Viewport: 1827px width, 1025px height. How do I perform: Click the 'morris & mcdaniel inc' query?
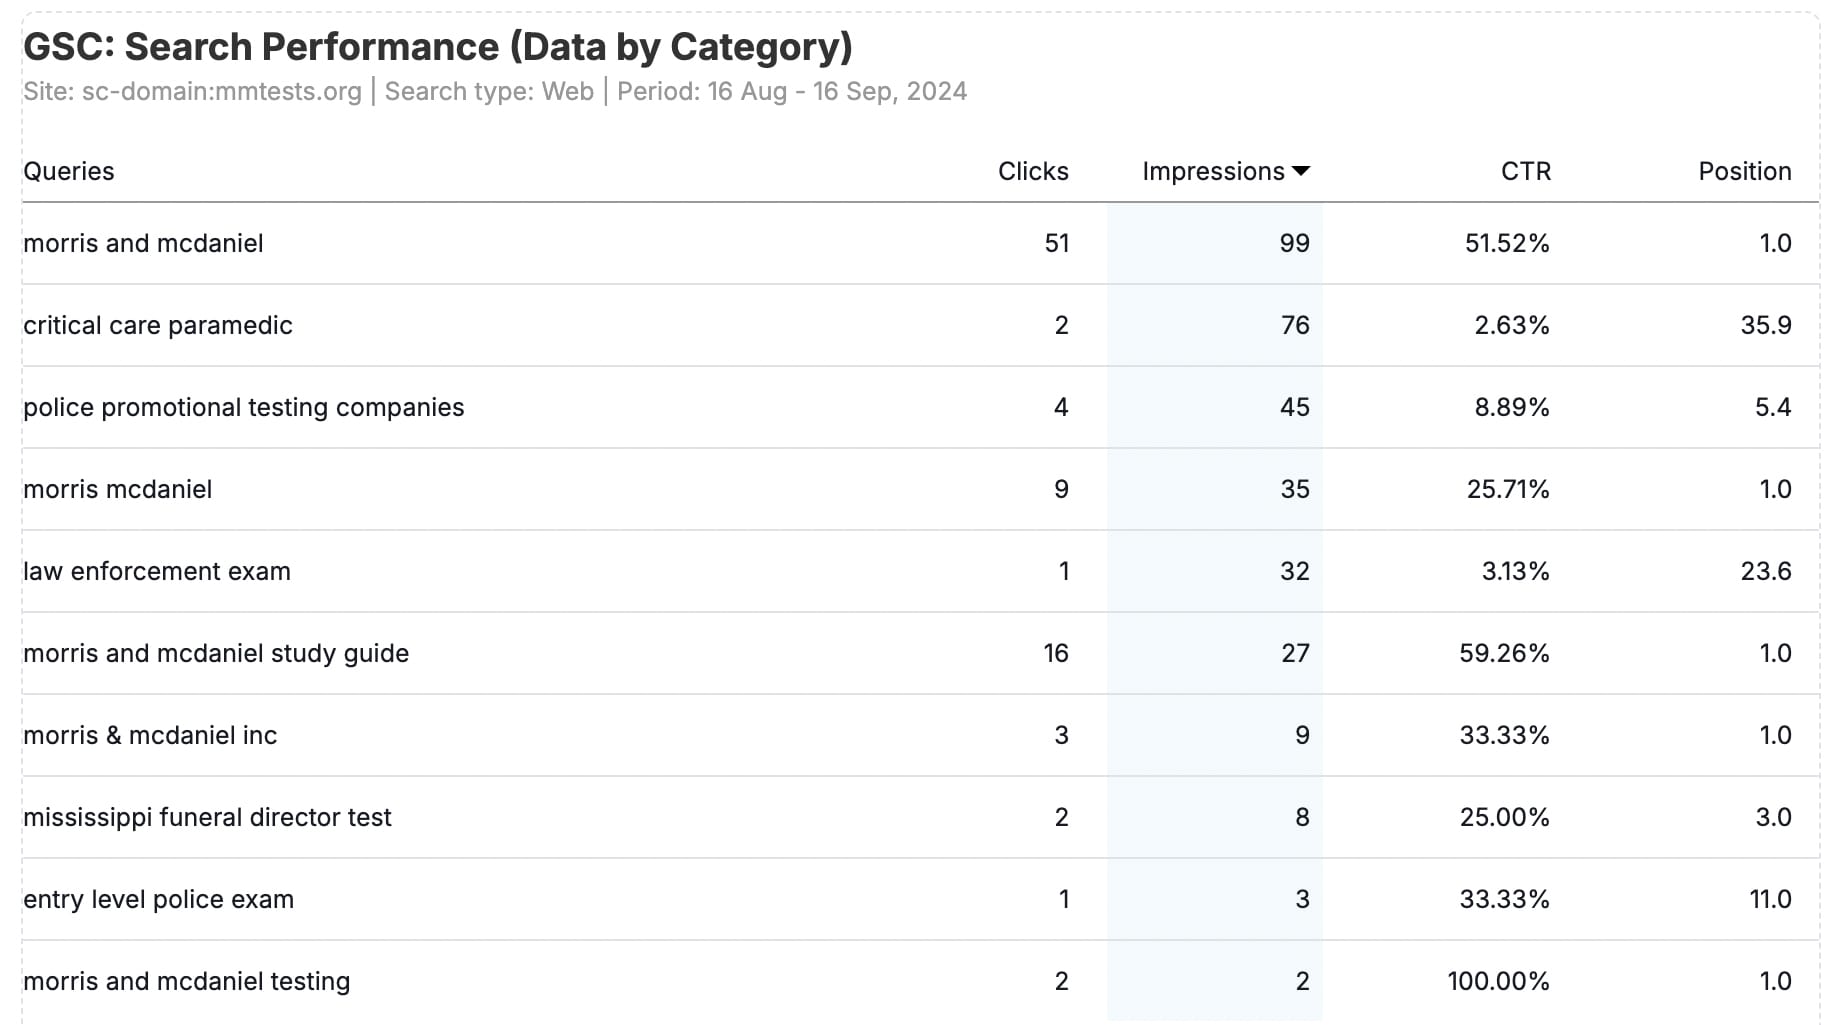coord(150,736)
